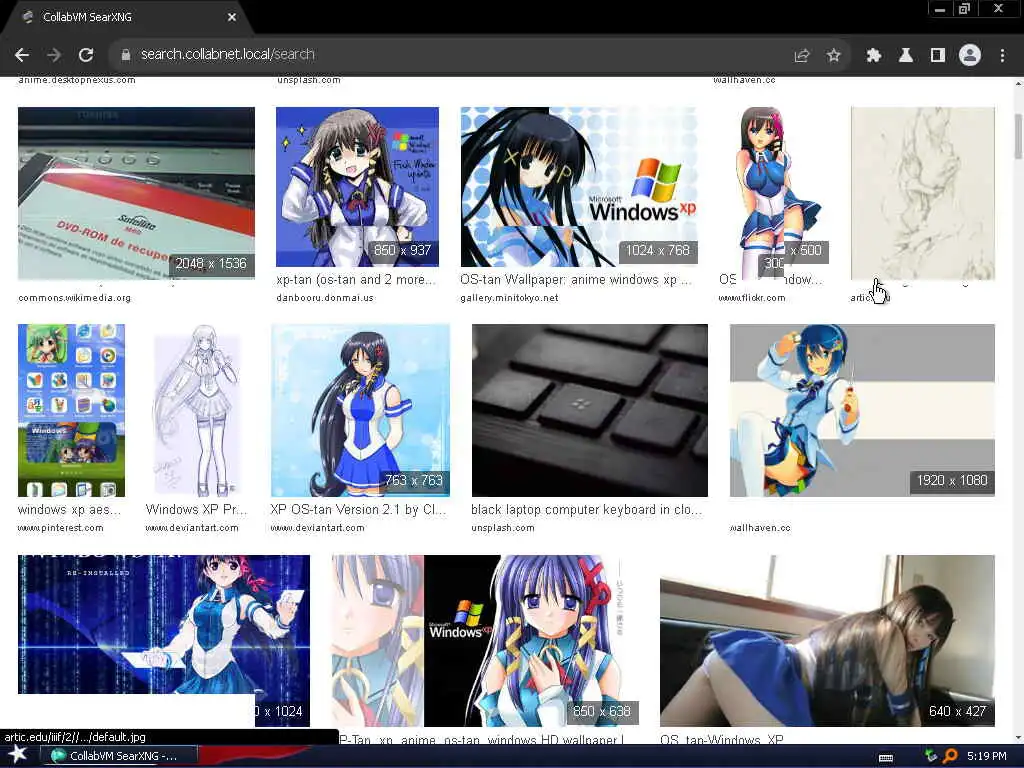Click the page vertical scrollbar thumb
Viewport: 1024px width, 768px height.
click(1018, 136)
